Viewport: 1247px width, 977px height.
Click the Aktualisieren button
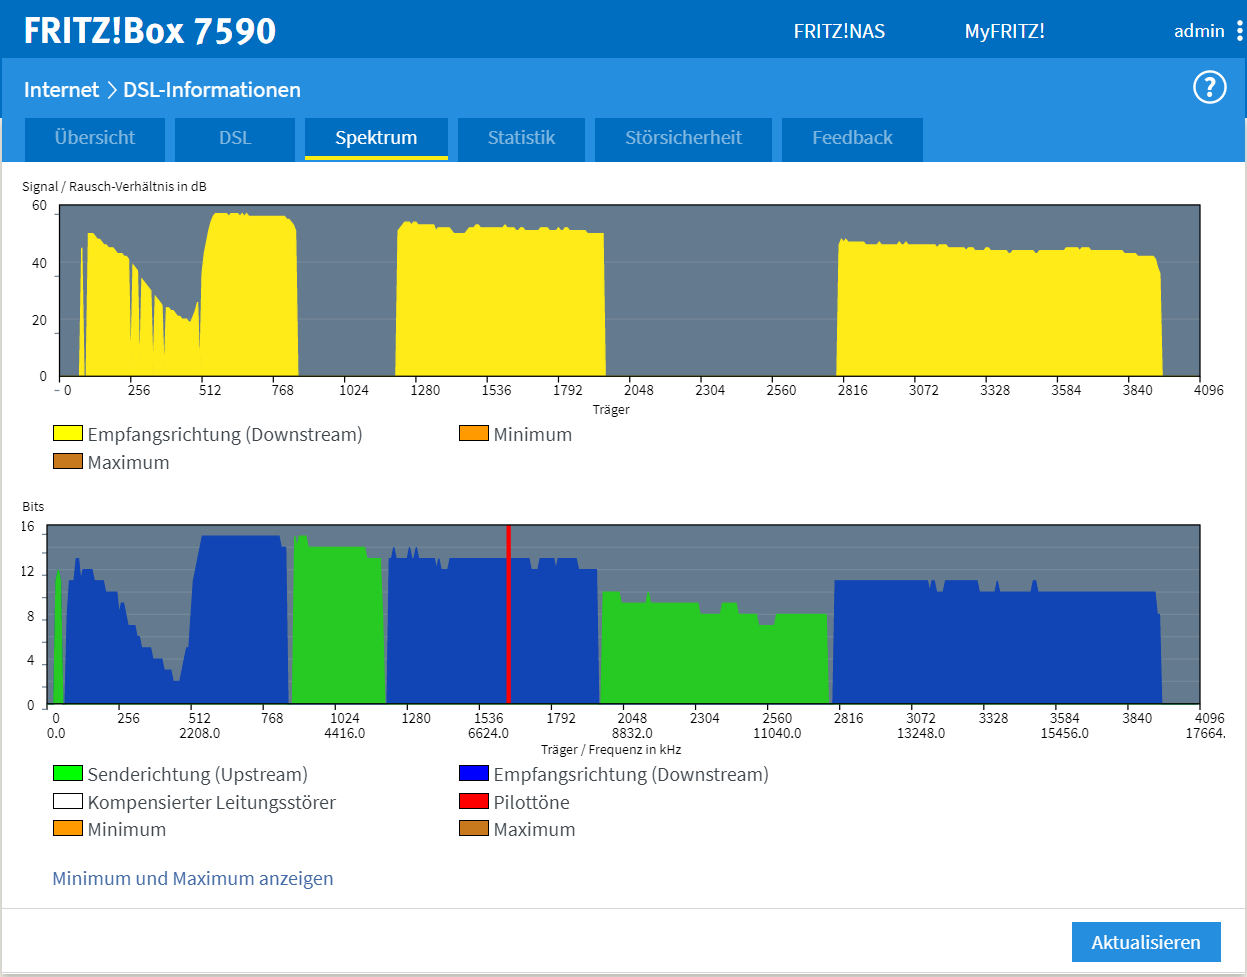pyautogui.click(x=1146, y=942)
